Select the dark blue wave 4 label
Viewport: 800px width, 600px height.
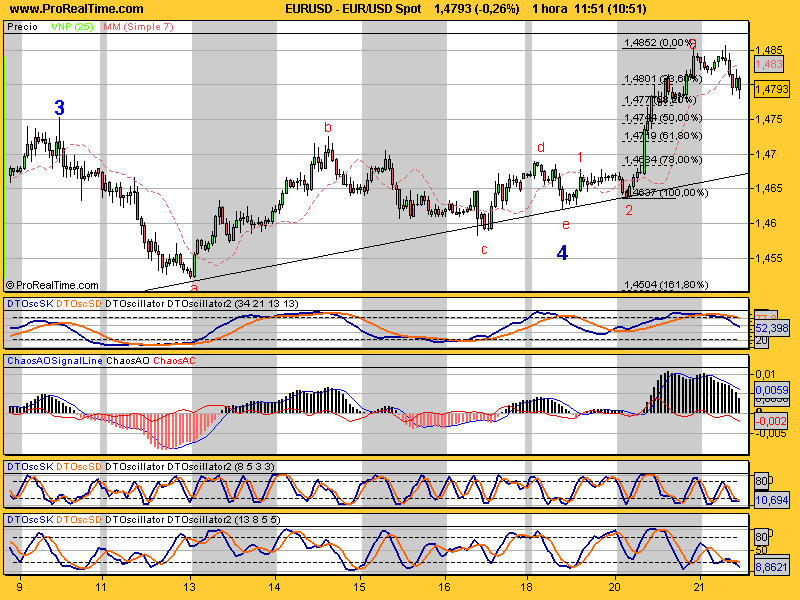pyautogui.click(x=562, y=253)
